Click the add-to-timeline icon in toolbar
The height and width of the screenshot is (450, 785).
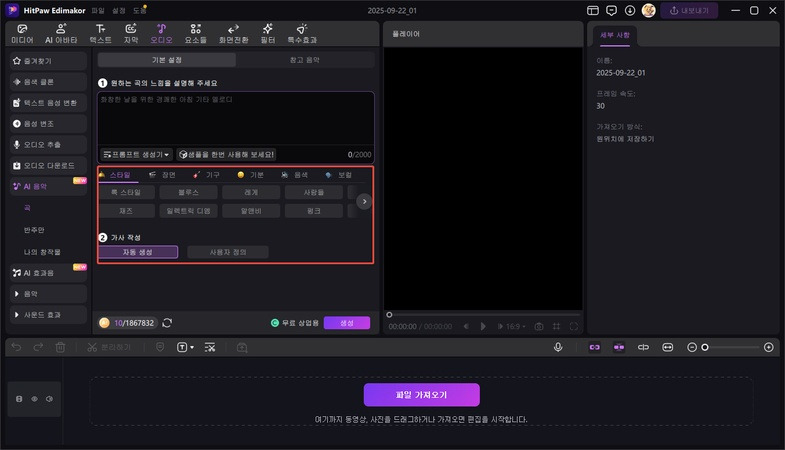coord(242,347)
